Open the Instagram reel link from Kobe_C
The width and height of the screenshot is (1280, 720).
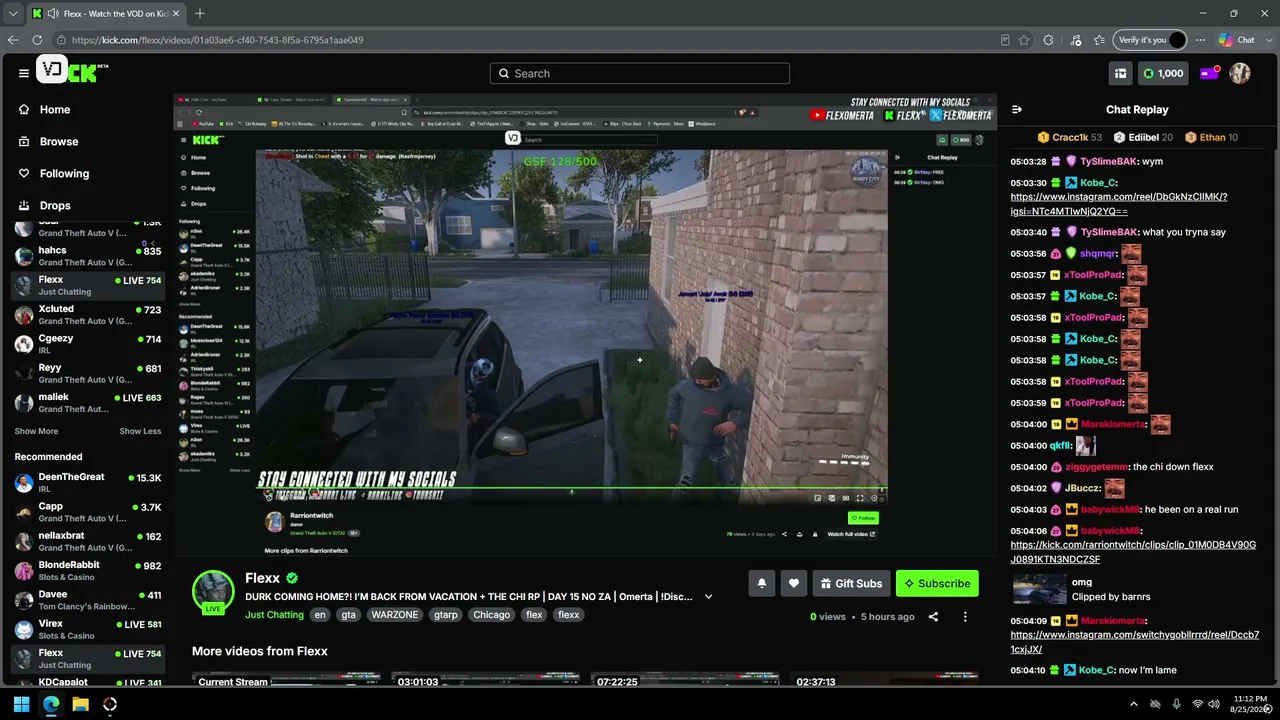[1119, 204]
